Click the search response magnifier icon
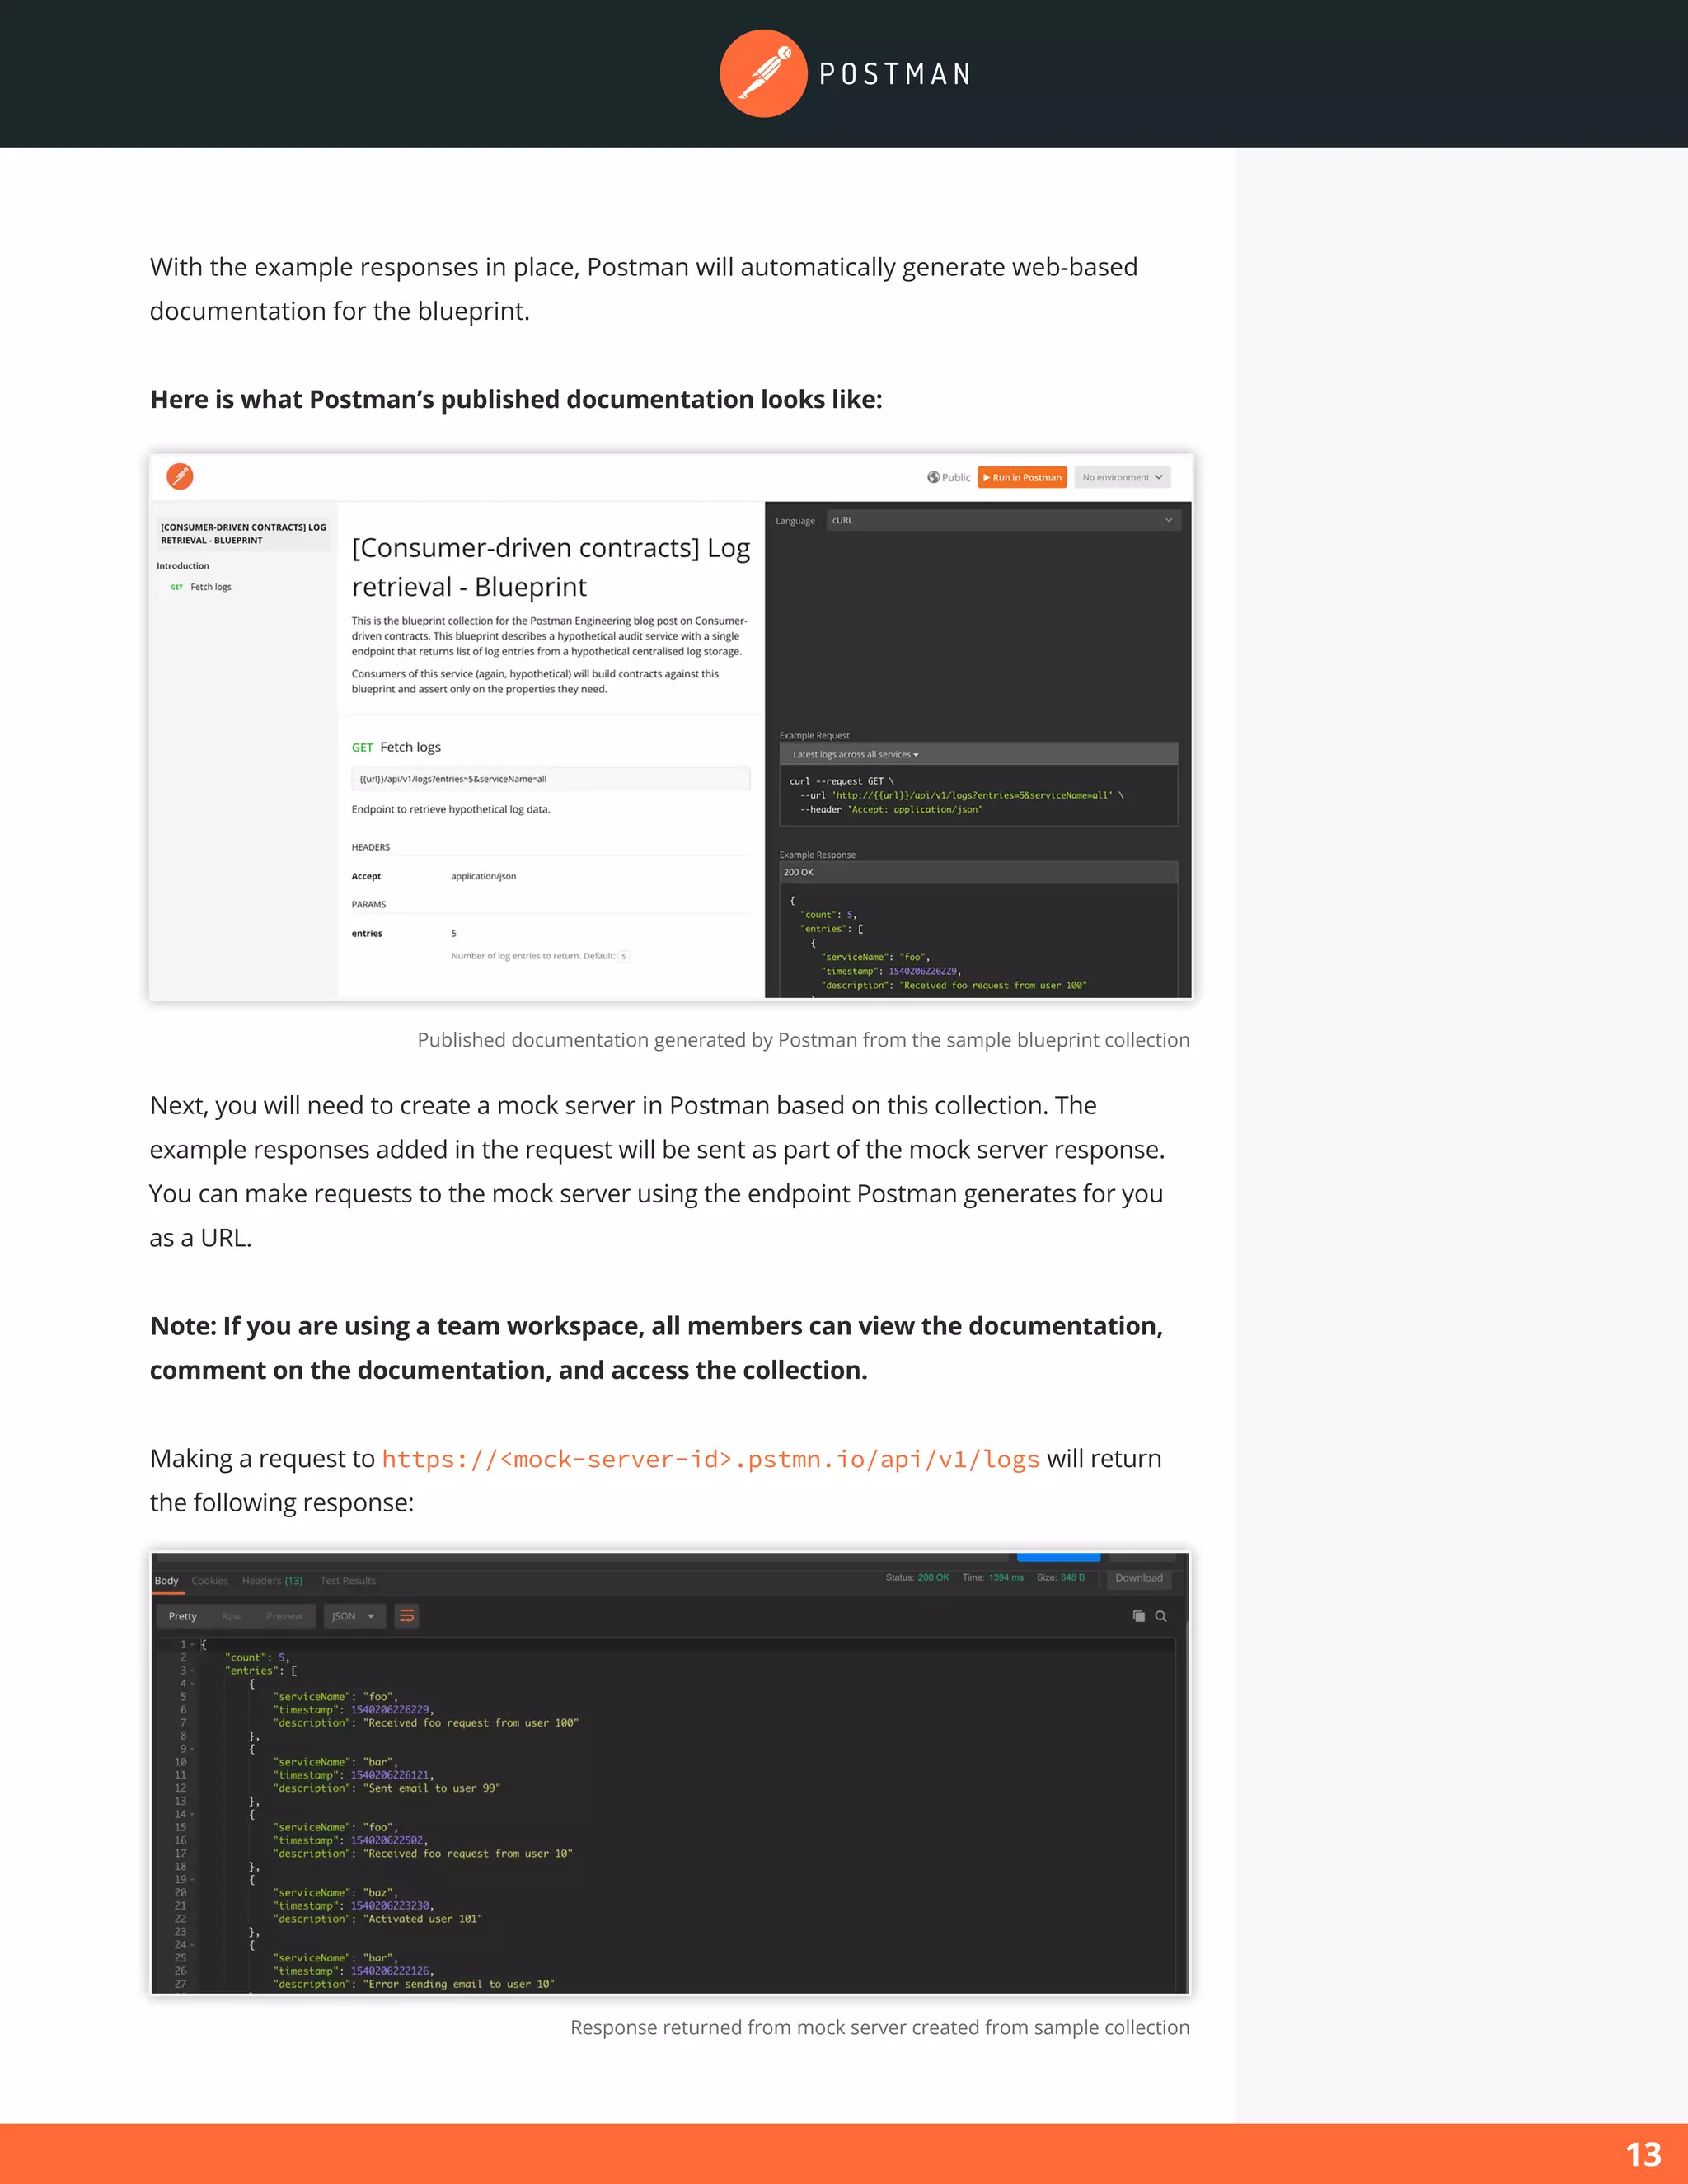Image resolution: width=1688 pixels, height=2184 pixels. tap(1161, 1616)
